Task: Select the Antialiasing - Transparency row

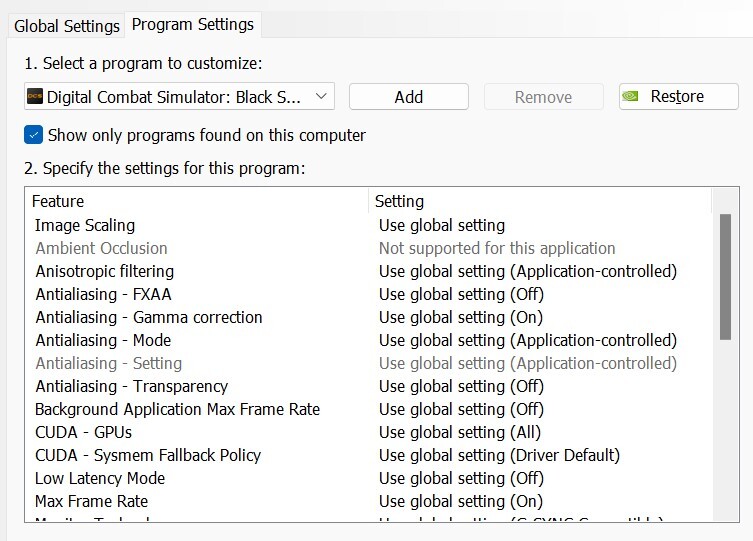Action: (369, 386)
